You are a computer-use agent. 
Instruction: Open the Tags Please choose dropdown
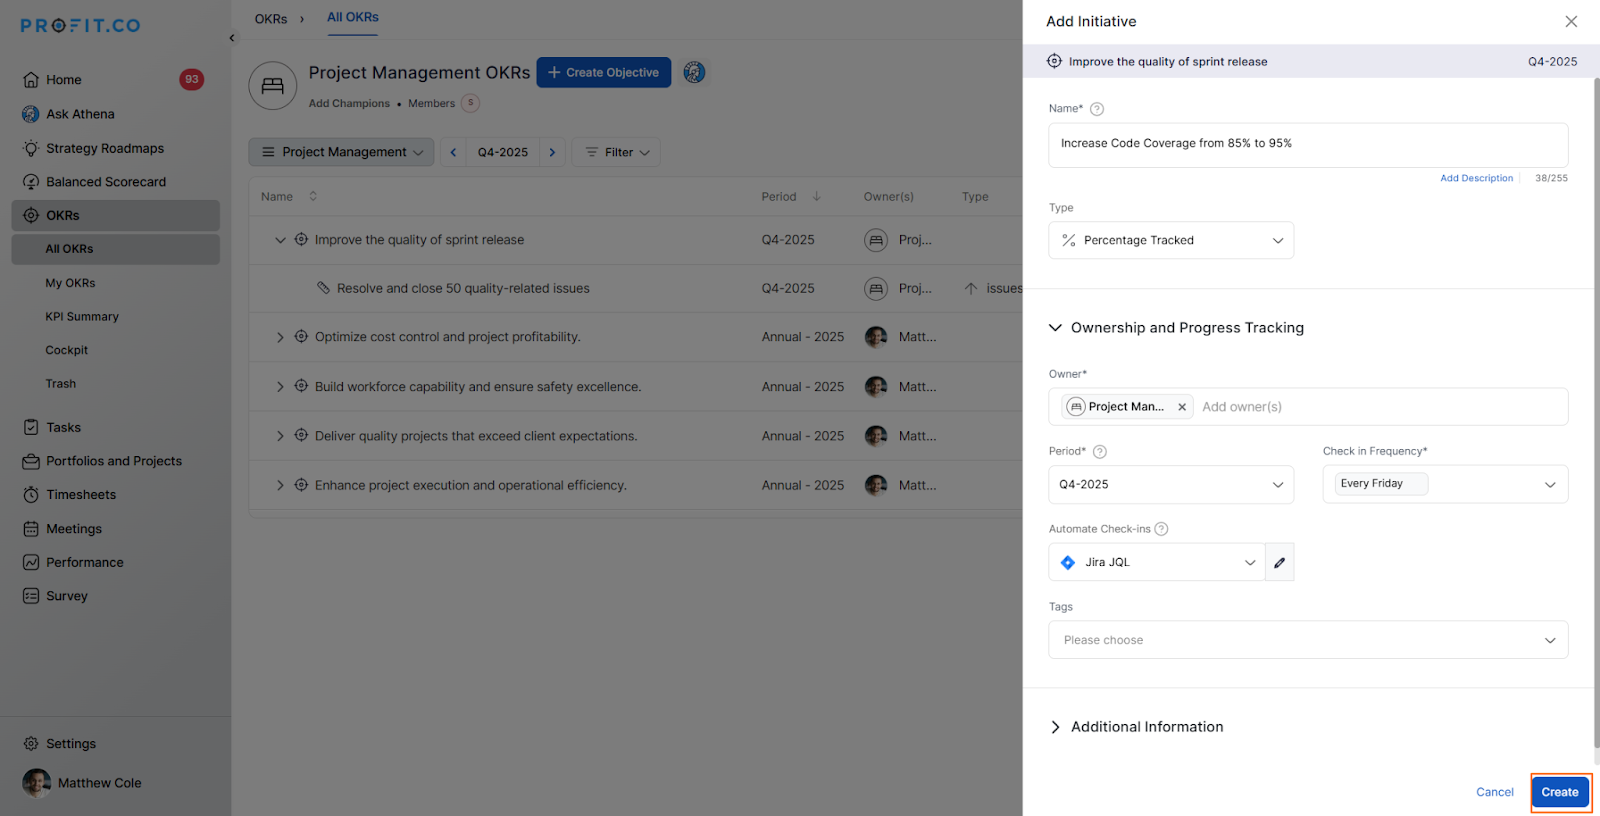(x=1308, y=640)
